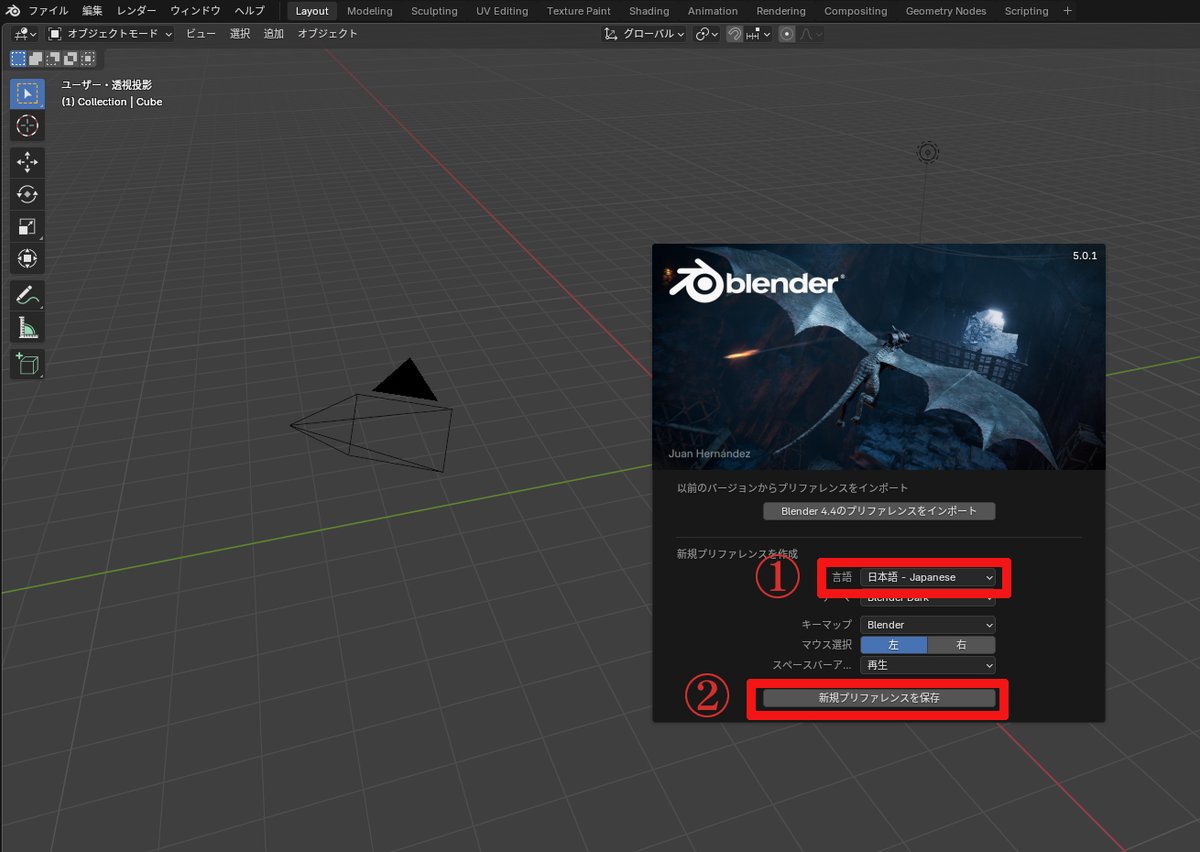Switch to the Compositing workspace tab

point(855,11)
